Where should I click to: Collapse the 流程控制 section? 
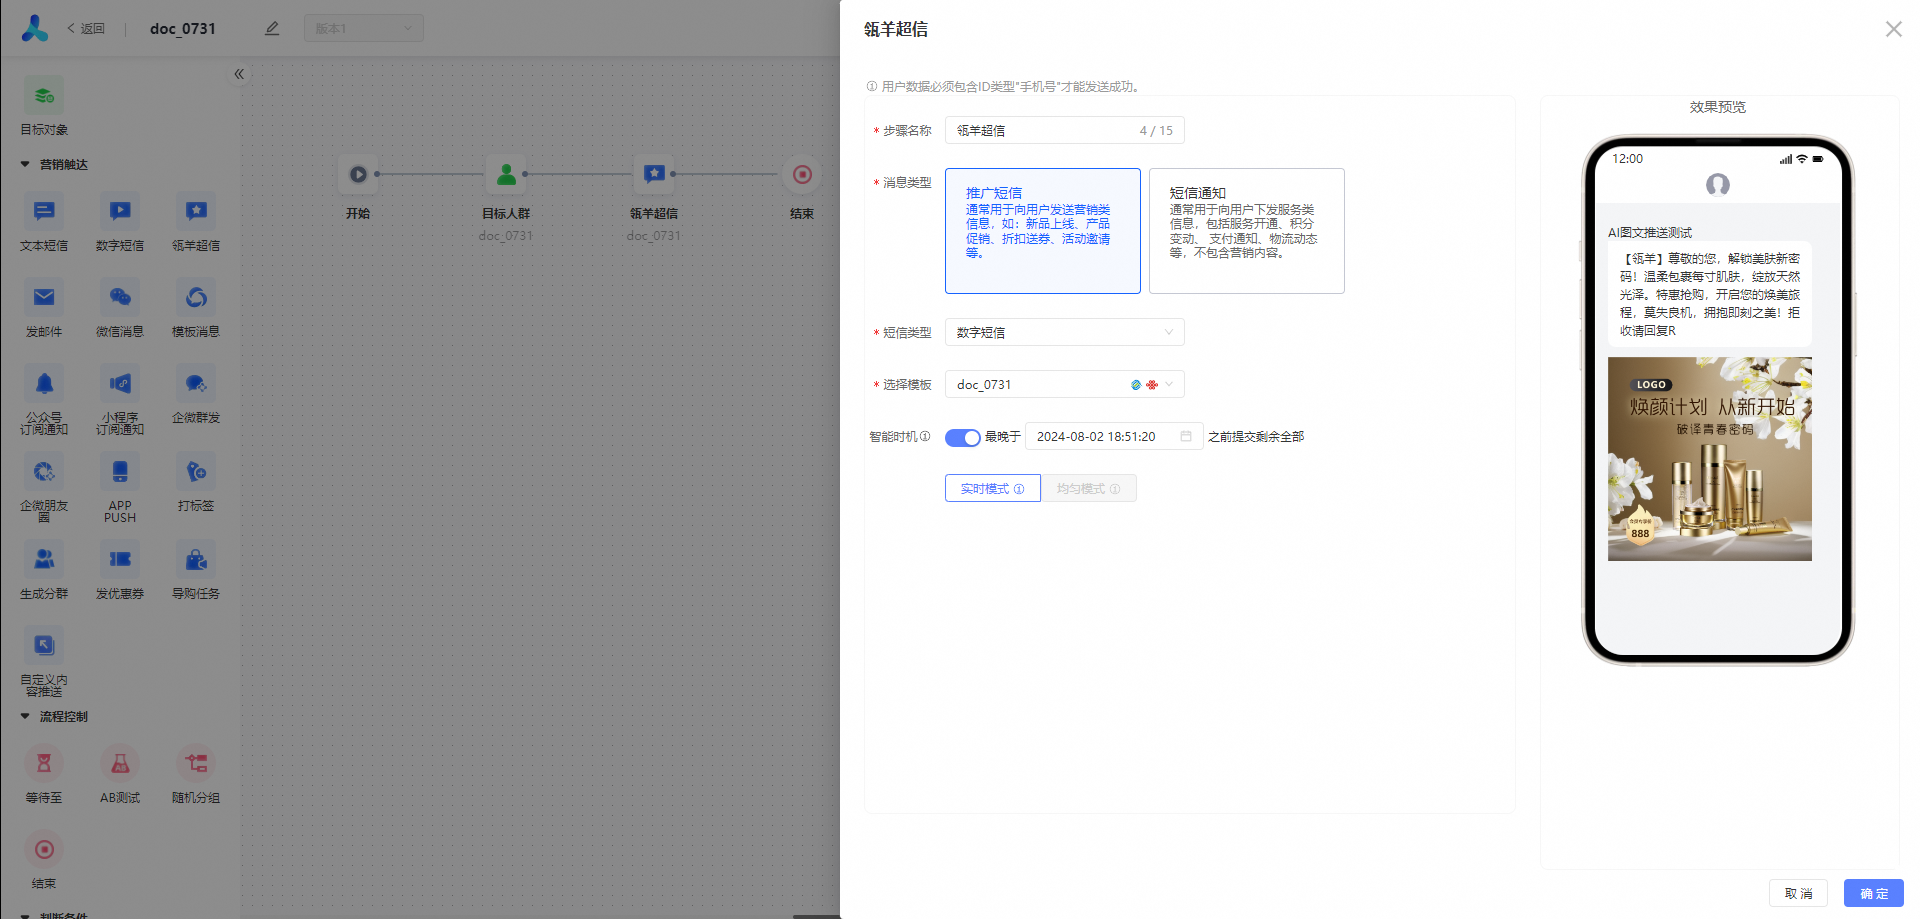pos(25,716)
